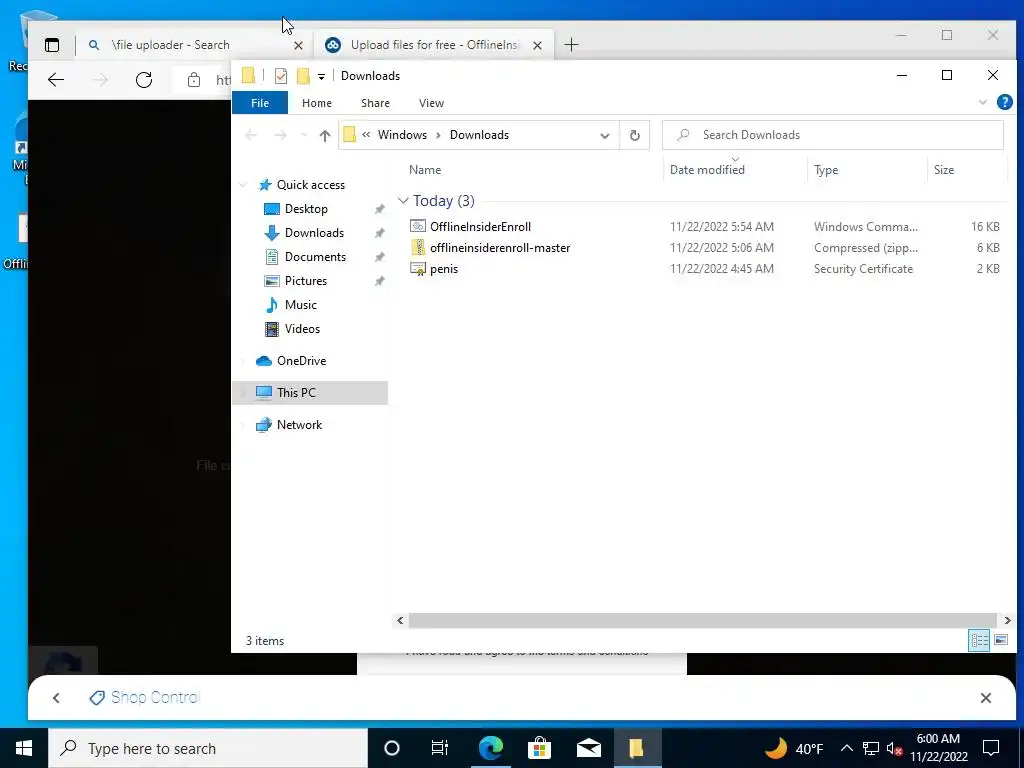This screenshot has height=768, width=1024.
Task: Switch to details view layout icon
Action: click(x=978, y=641)
